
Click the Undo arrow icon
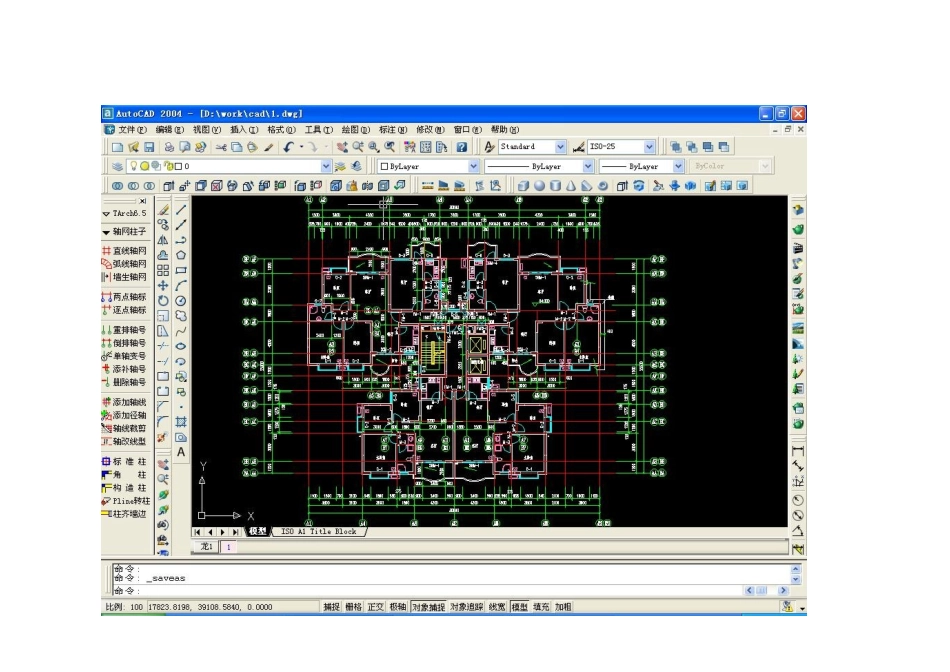pos(288,147)
